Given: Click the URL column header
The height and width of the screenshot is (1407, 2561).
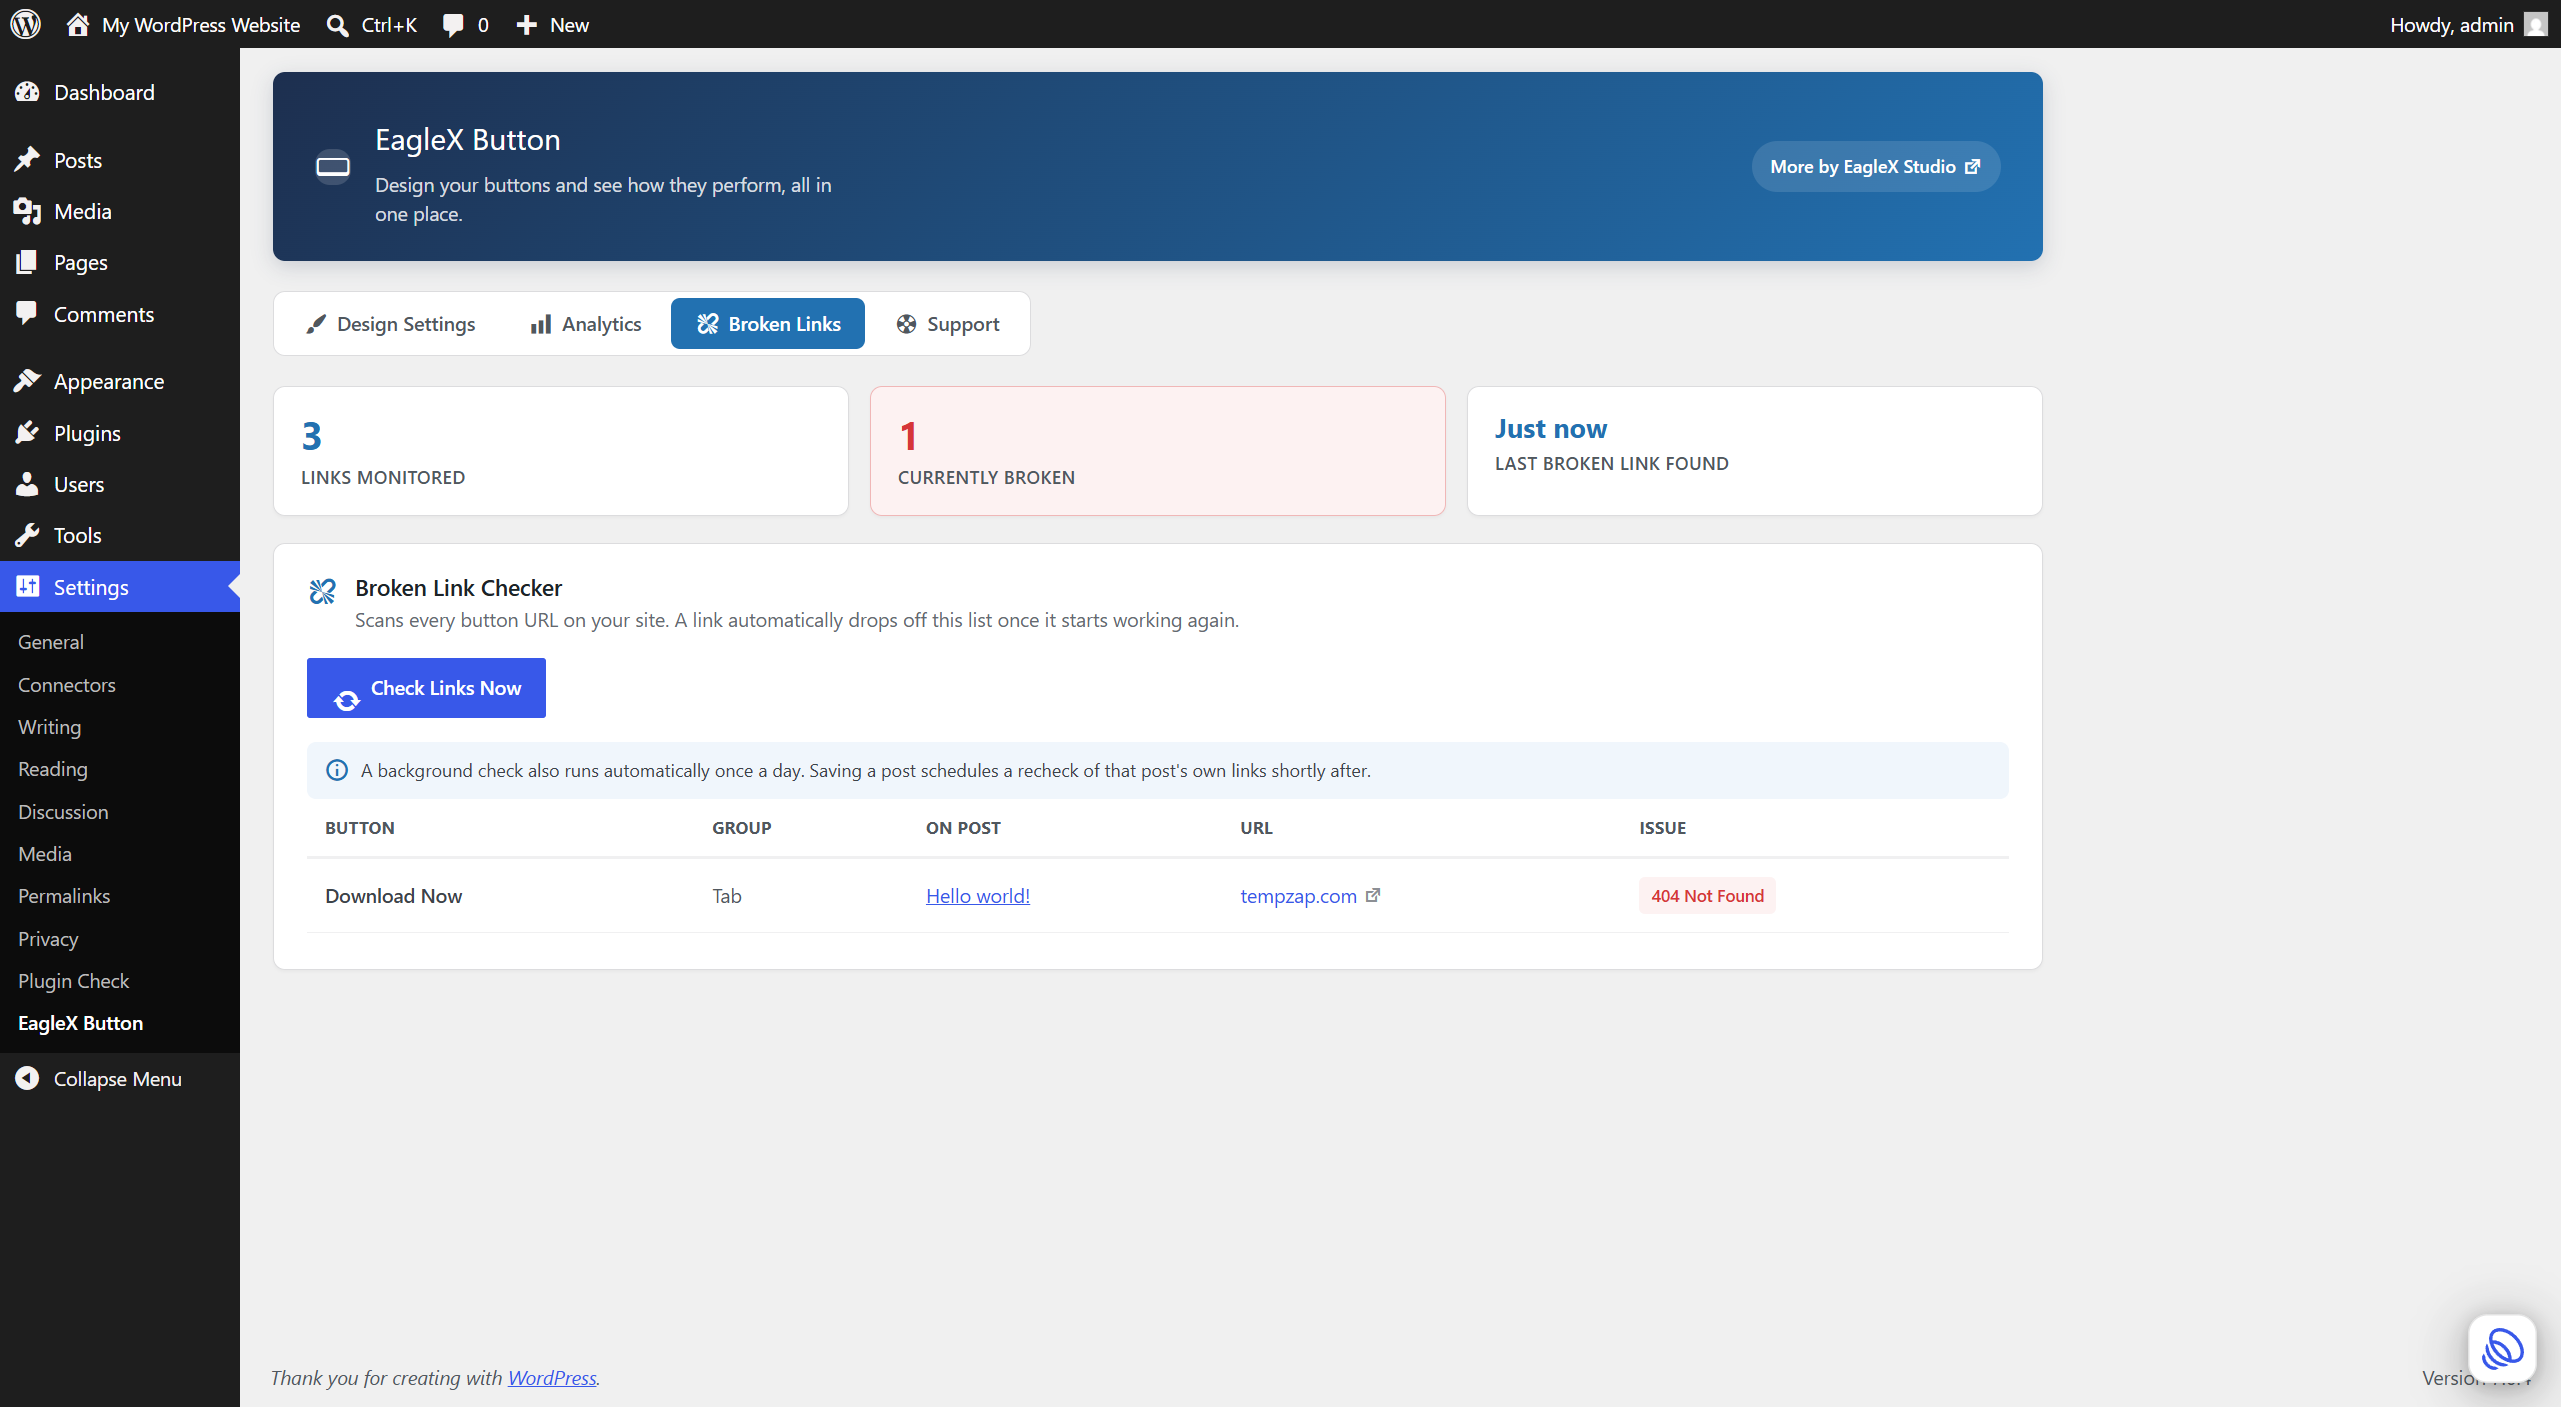Looking at the screenshot, I should (1257, 828).
